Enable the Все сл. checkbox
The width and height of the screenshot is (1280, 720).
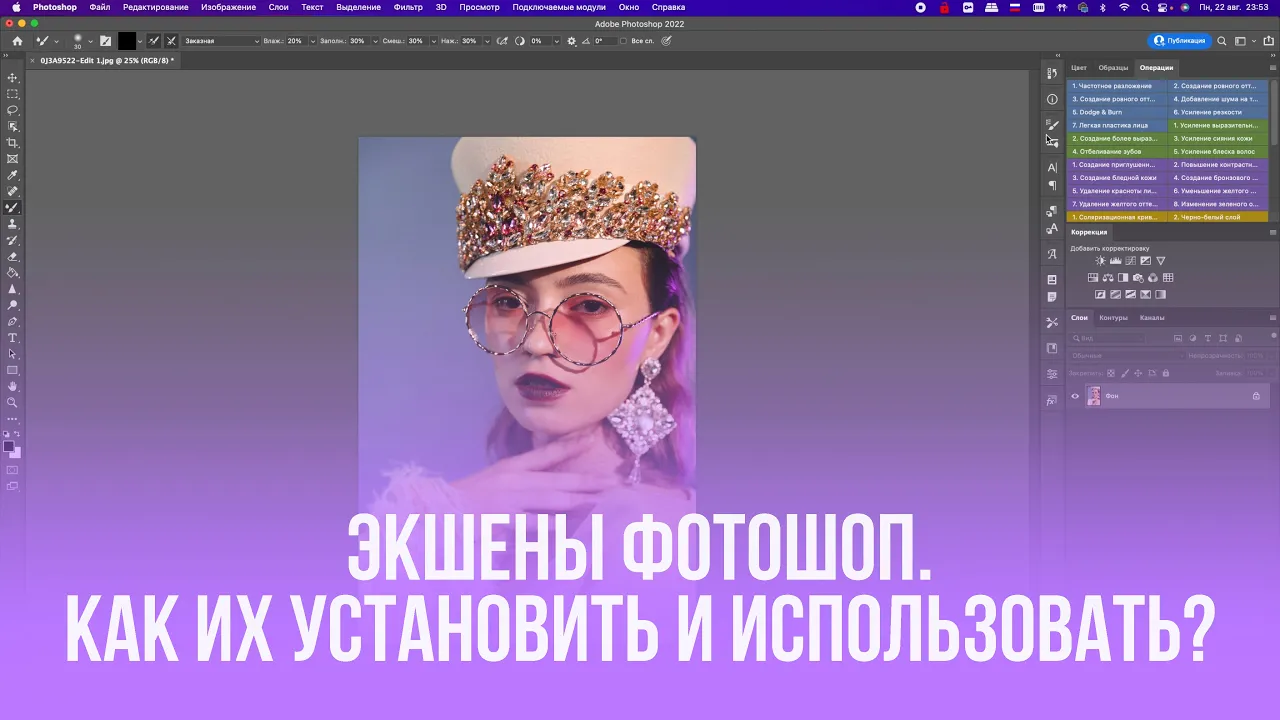tap(624, 41)
